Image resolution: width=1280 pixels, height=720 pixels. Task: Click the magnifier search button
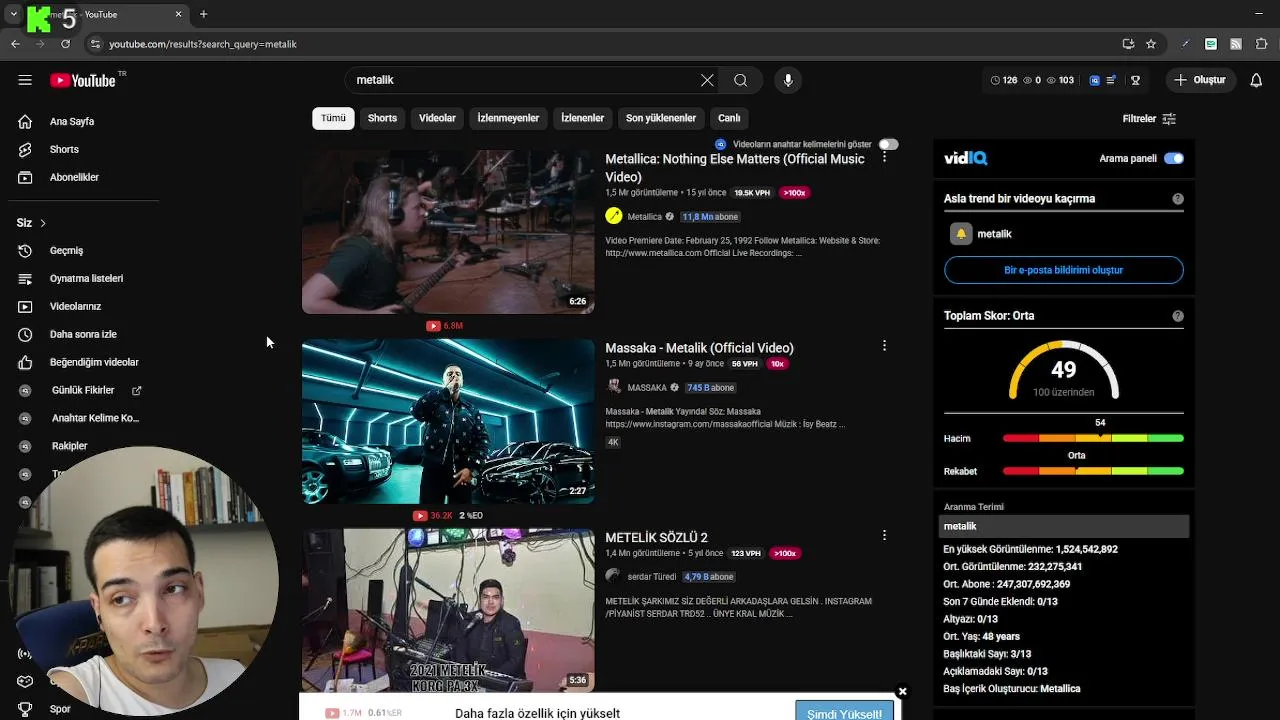point(740,80)
